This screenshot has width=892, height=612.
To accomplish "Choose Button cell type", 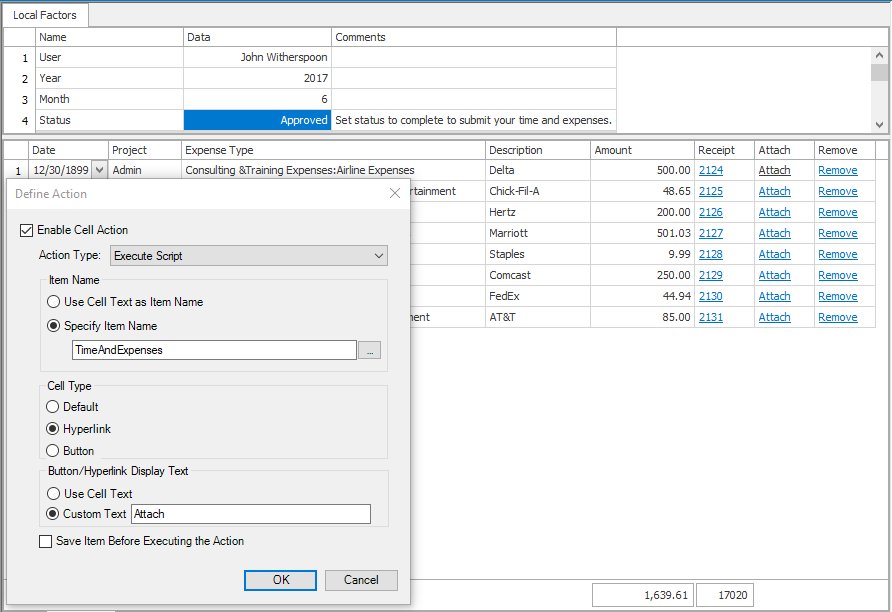I will pyautogui.click(x=52, y=451).
